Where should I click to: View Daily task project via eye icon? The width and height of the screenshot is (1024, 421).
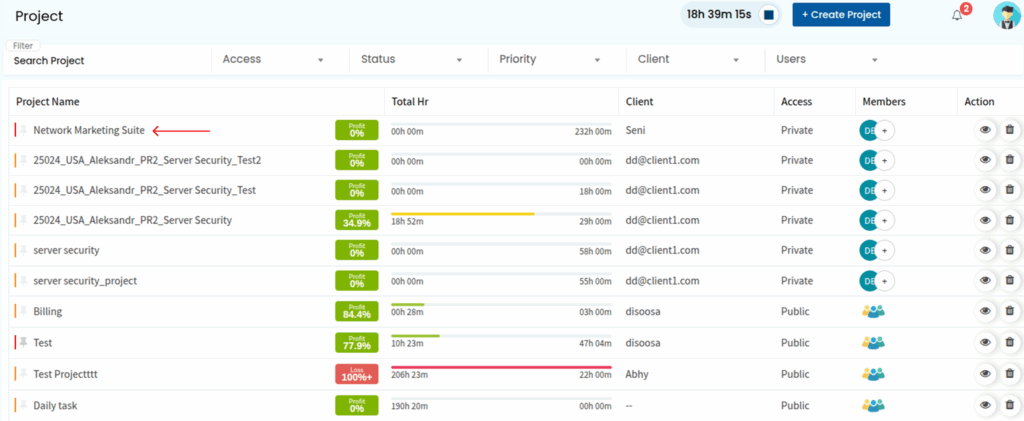(985, 405)
